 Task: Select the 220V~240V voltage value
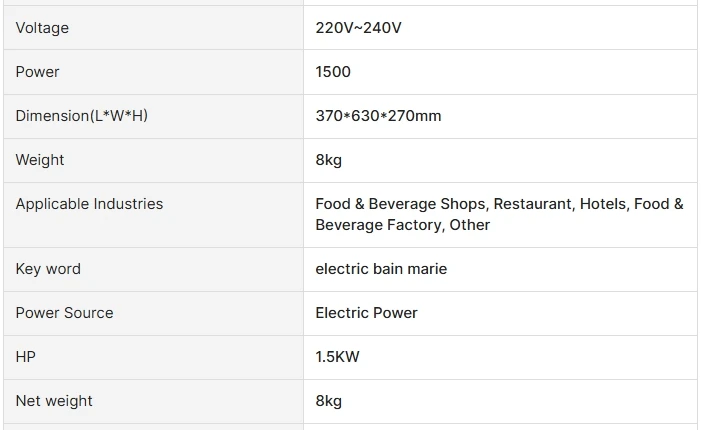(358, 28)
